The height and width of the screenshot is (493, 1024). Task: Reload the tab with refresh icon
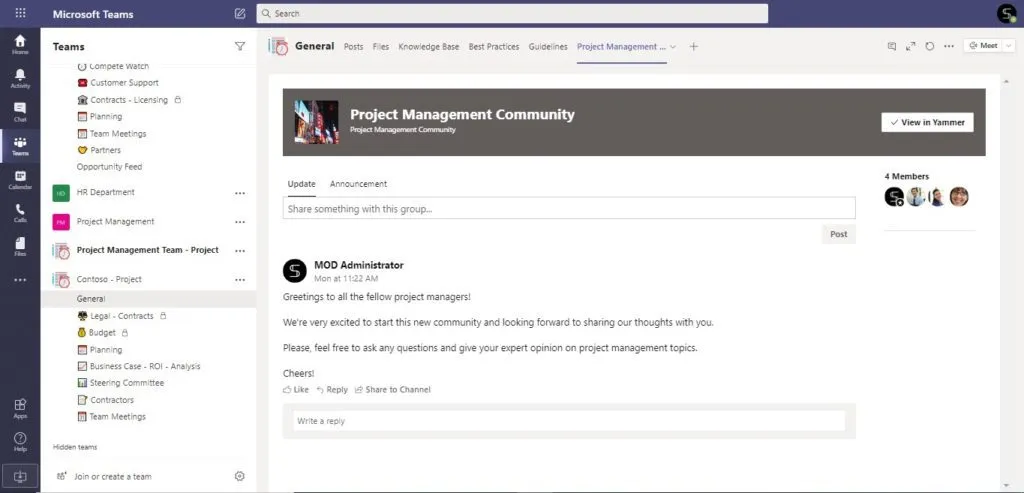(929, 46)
